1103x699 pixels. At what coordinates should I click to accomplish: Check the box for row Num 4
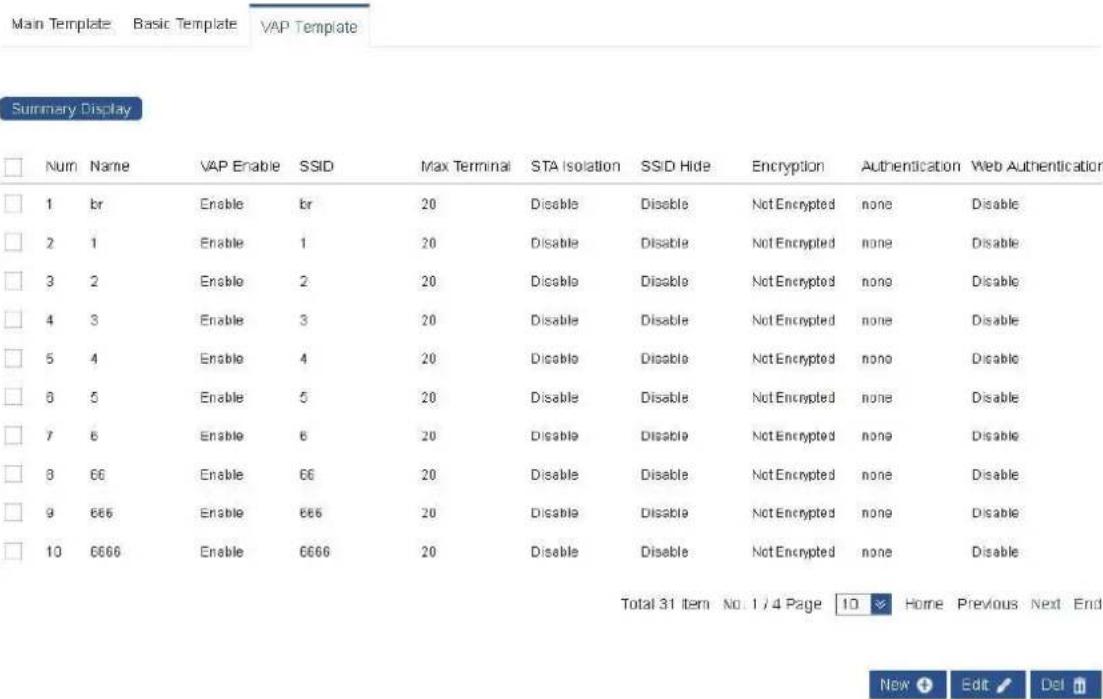tap(13, 320)
